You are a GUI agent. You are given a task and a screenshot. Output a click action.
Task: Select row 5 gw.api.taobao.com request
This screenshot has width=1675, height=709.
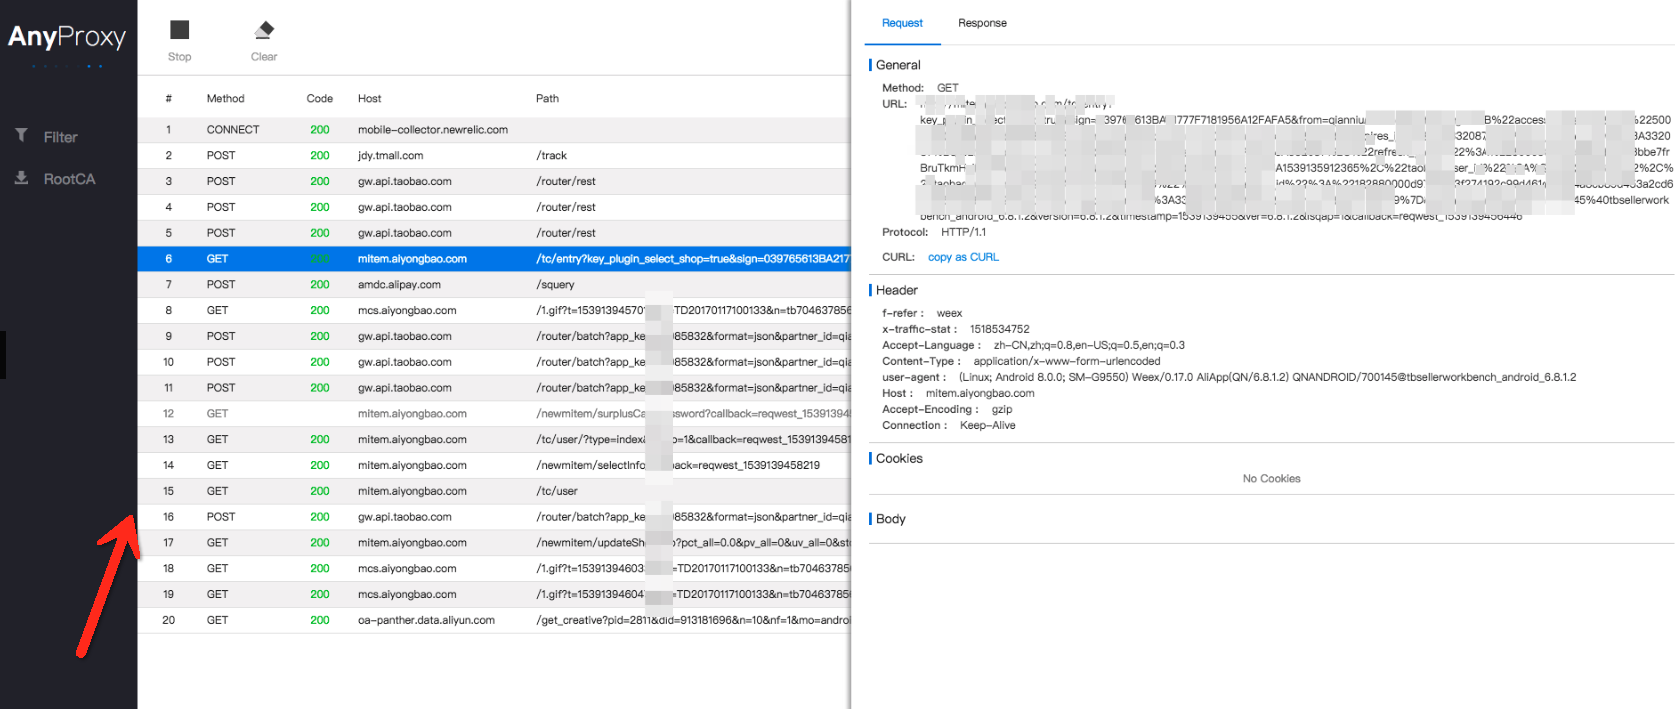[494, 233]
